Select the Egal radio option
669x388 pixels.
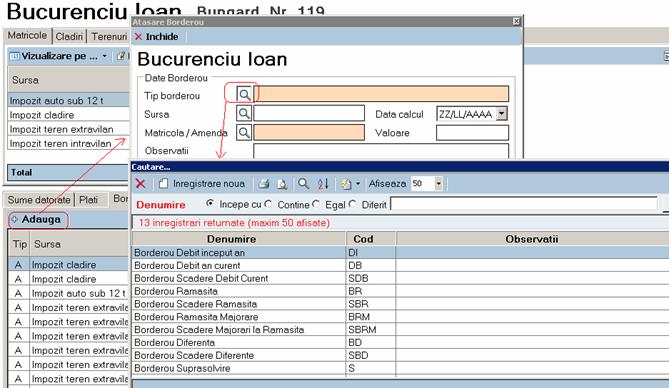316,204
